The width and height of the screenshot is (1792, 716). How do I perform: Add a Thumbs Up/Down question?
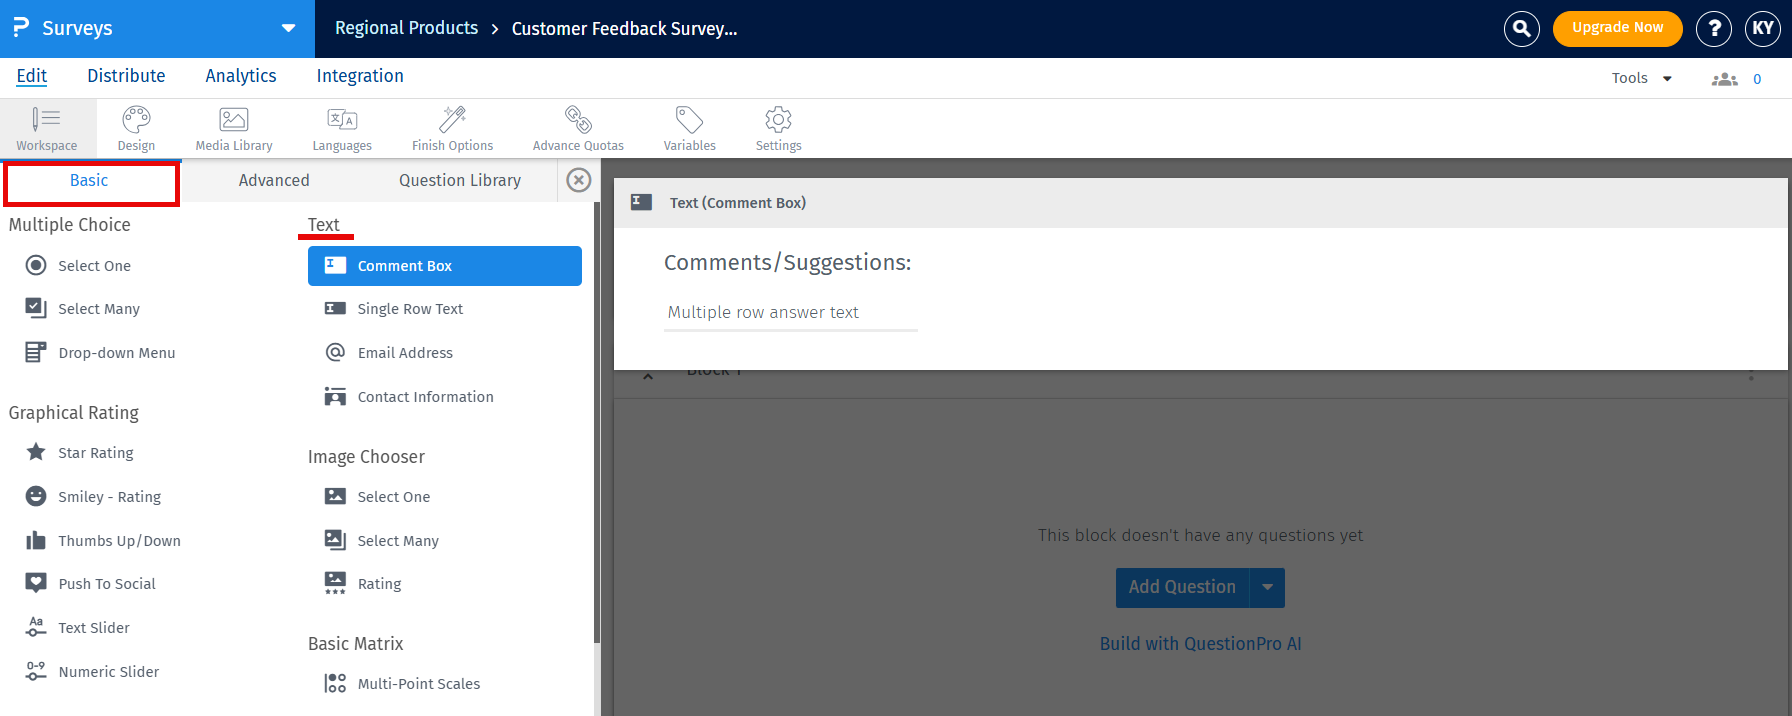point(103,541)
